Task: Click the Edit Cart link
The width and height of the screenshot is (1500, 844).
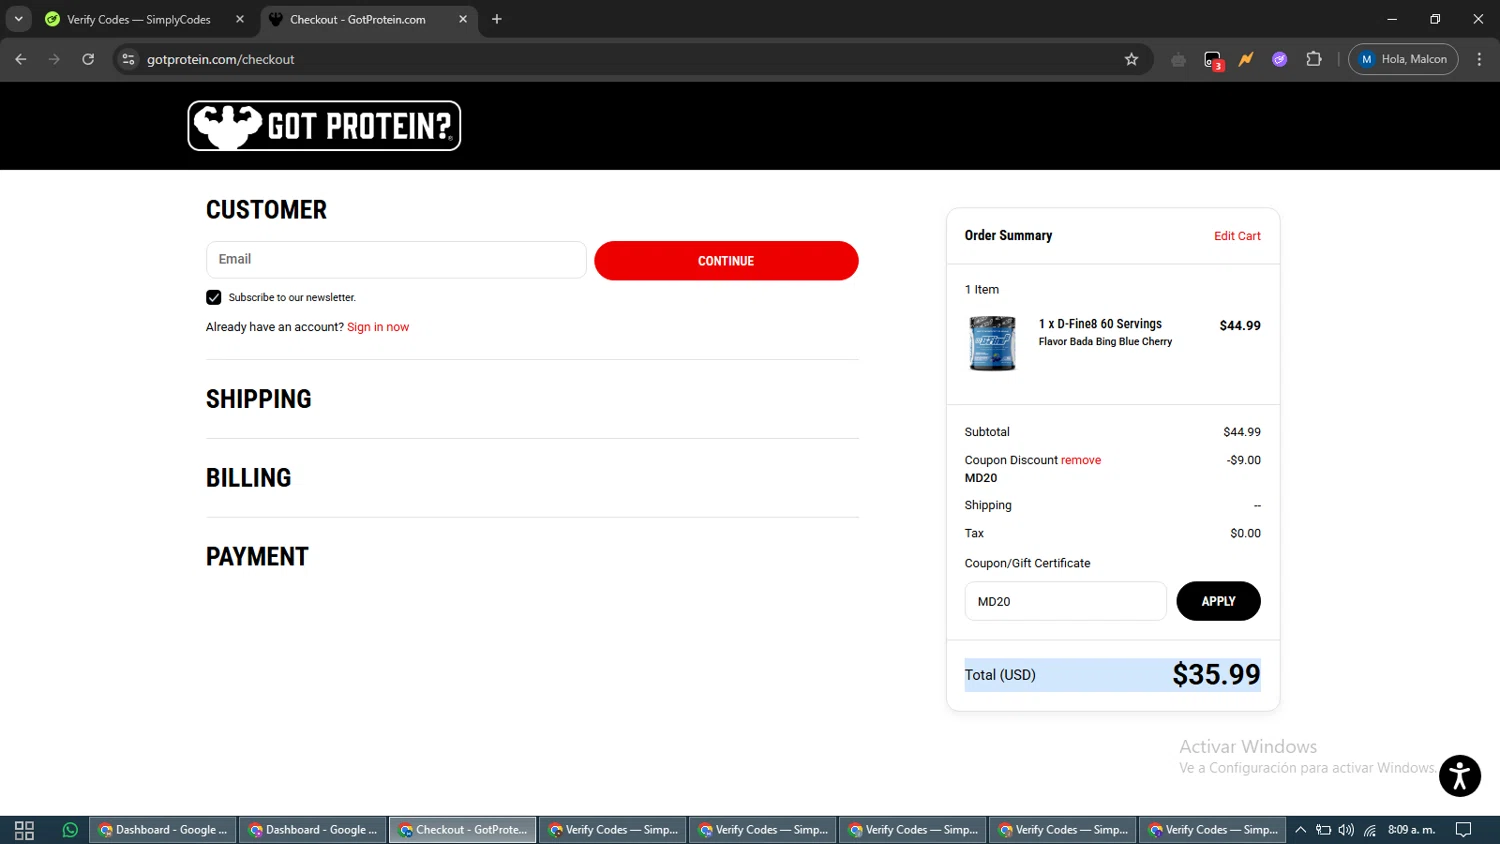Action: tap(1237, 236)
